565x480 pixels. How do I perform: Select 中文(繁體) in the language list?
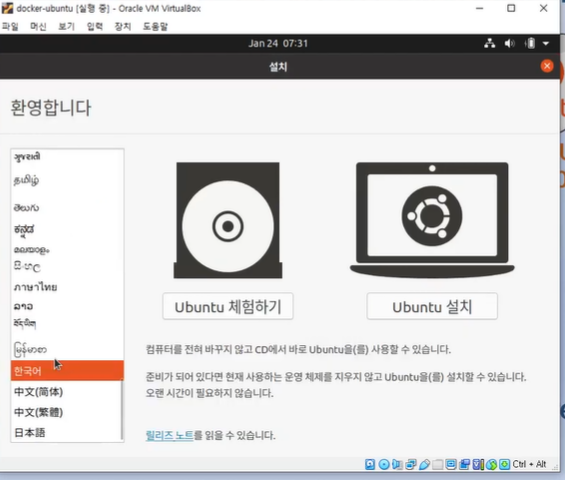pos(67,412)
